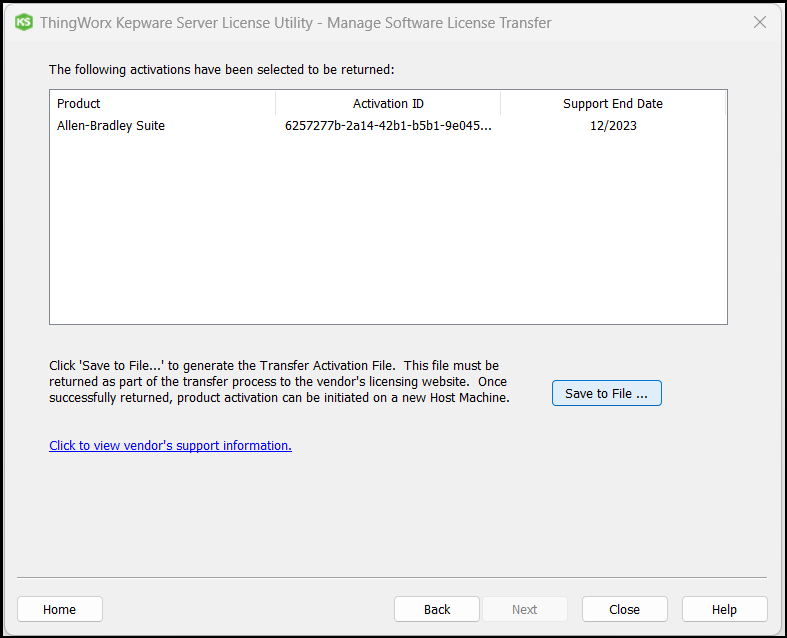Image resolution: width=787 pixels, height=638 pixels.
Task: Go to Home in the wizard
Action: [60, 609]
